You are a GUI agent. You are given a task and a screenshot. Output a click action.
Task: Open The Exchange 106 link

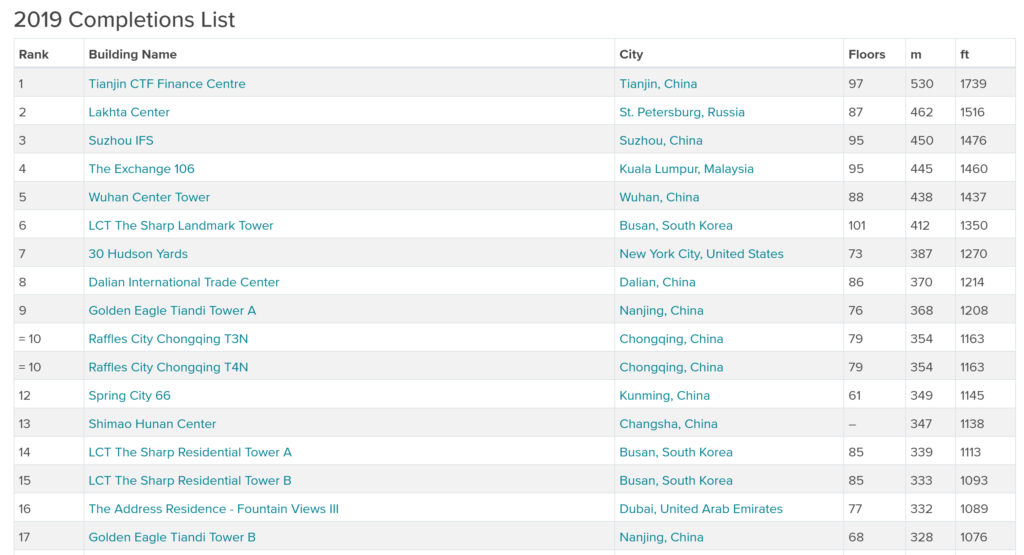click(142, 168)
